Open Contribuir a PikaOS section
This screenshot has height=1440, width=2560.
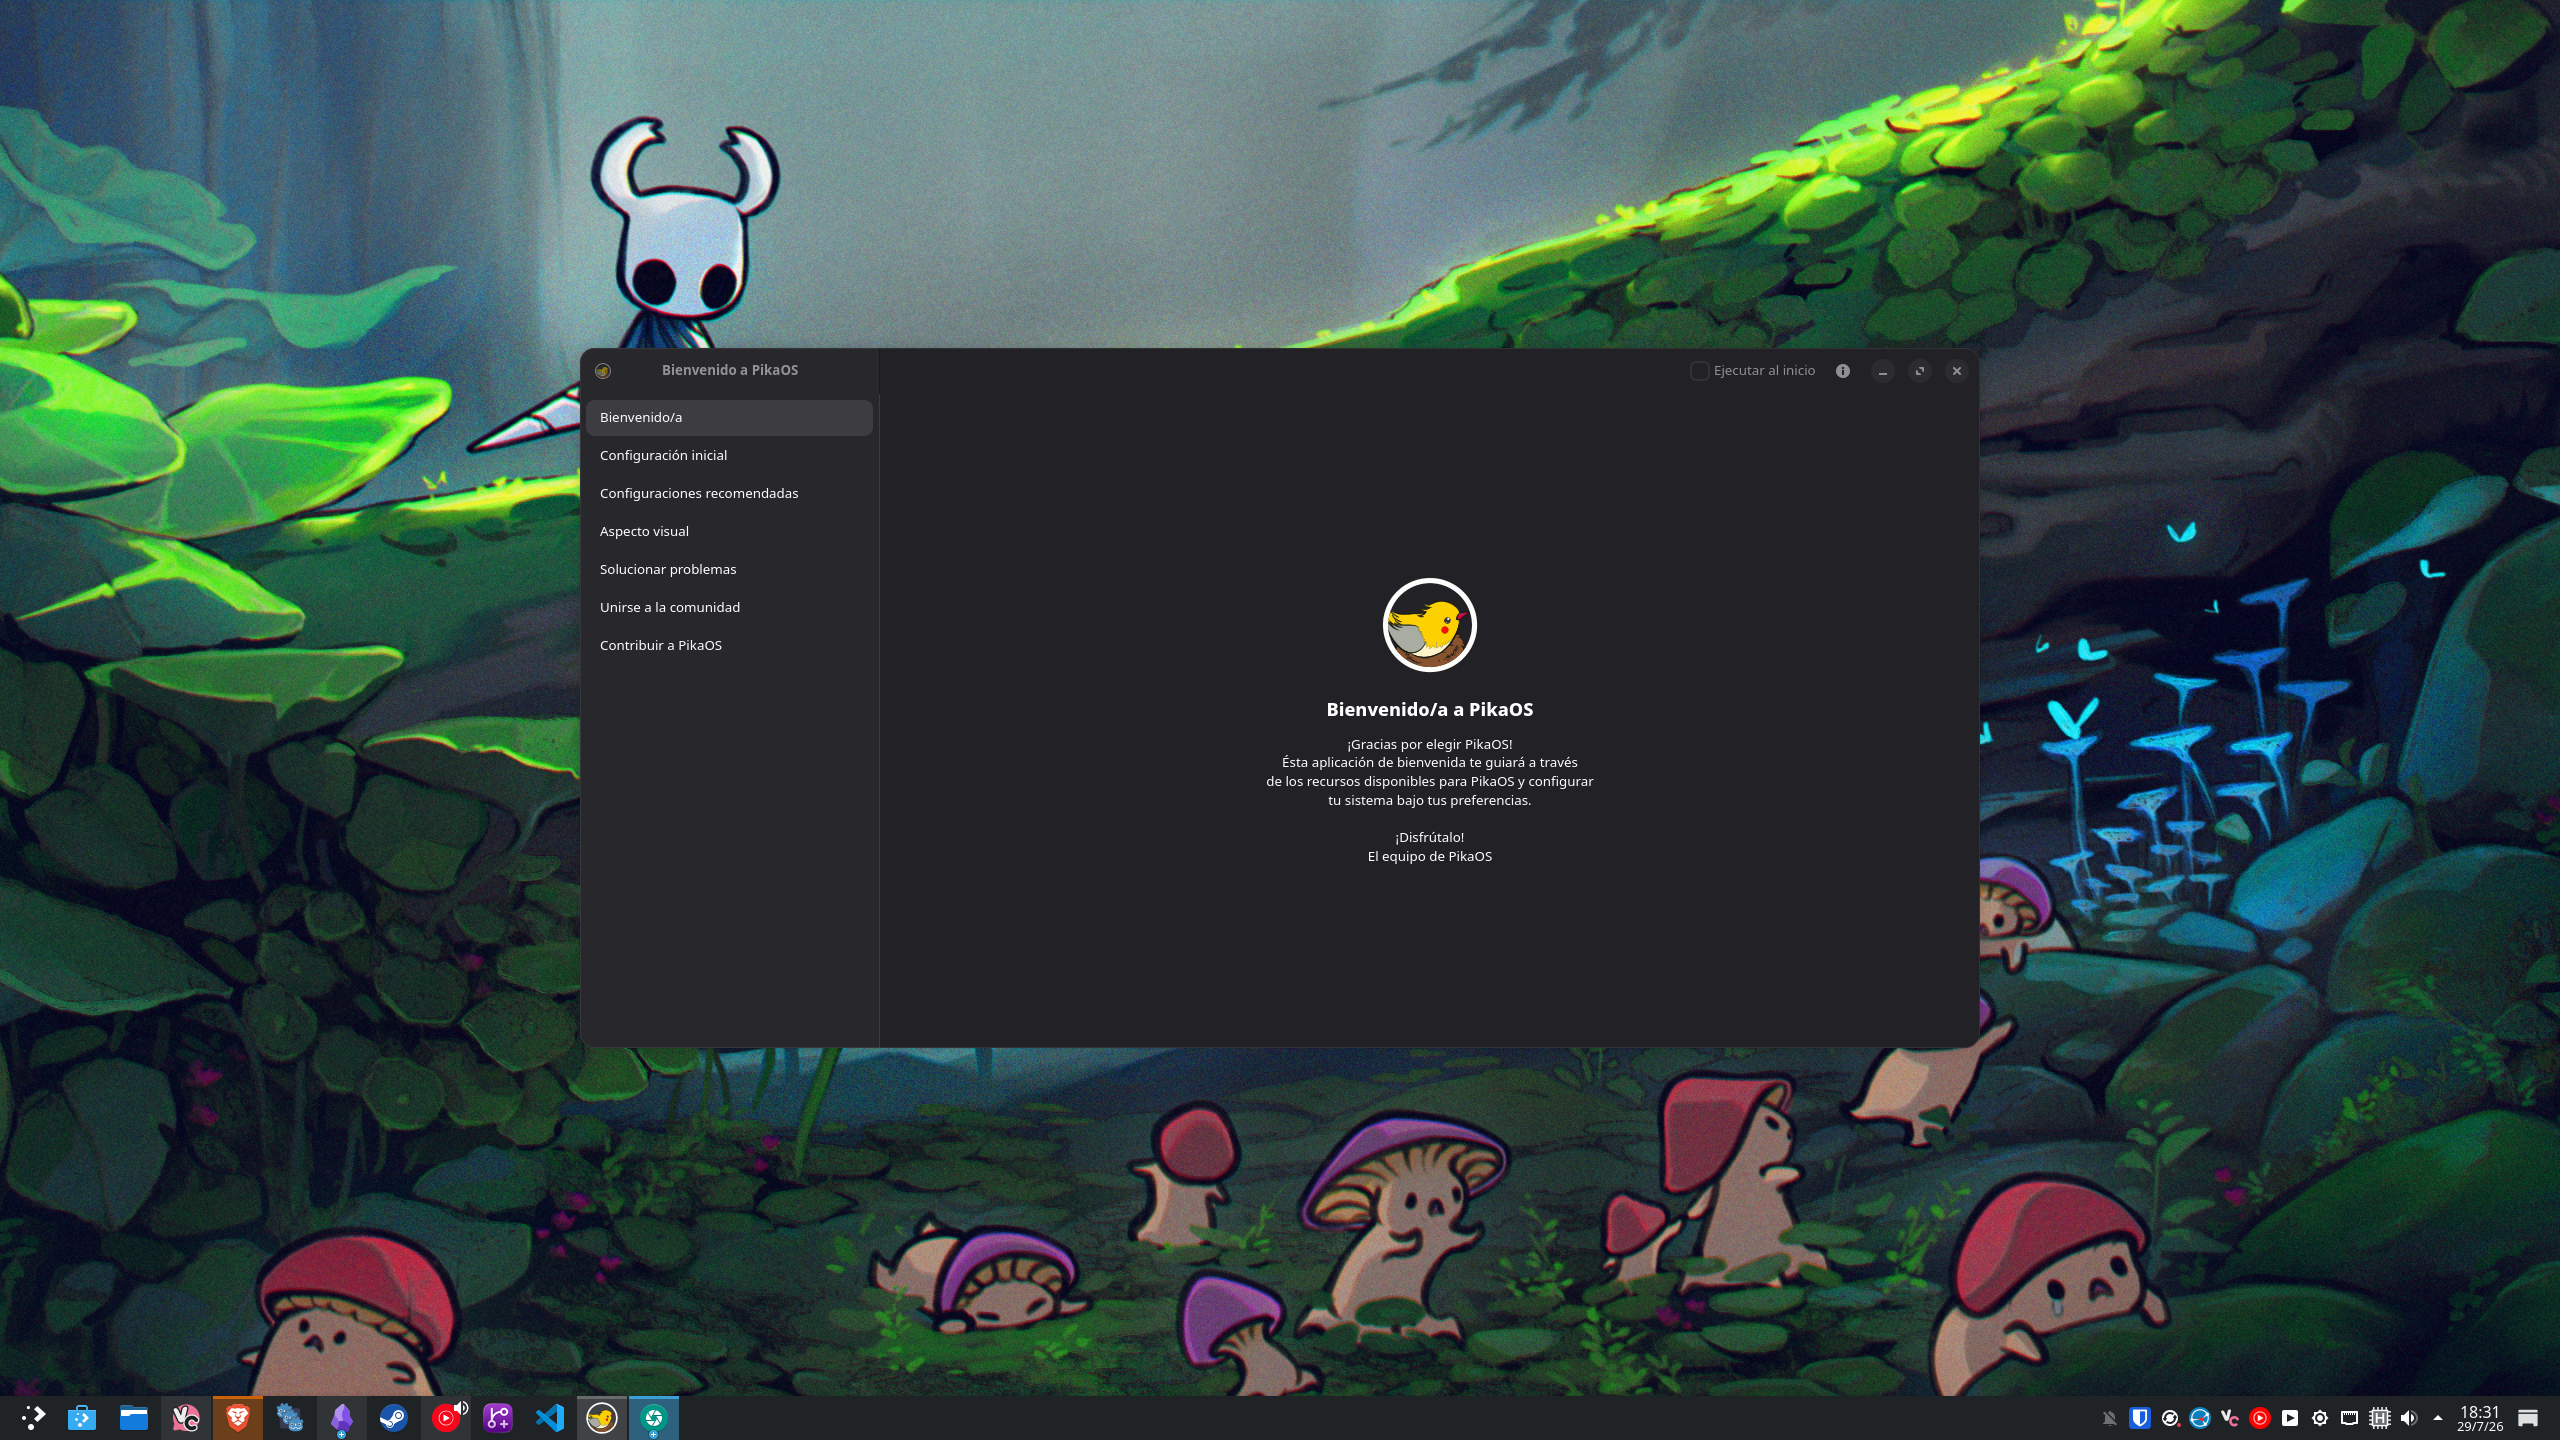point(729,646)
